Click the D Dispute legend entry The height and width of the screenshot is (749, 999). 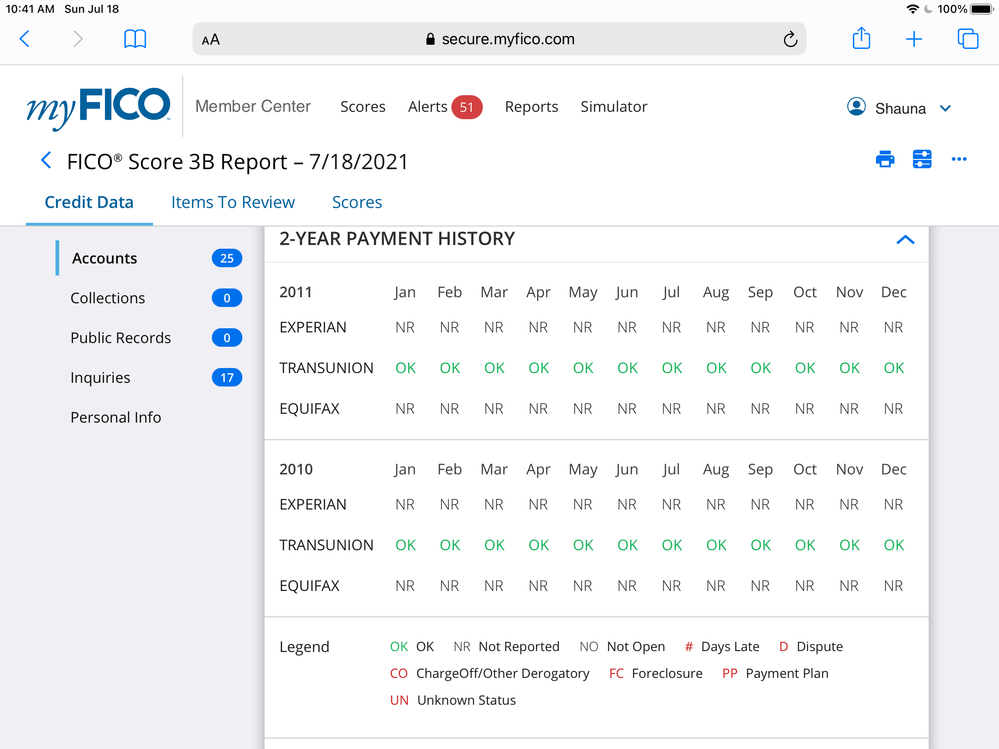click(x=811, y=646)
